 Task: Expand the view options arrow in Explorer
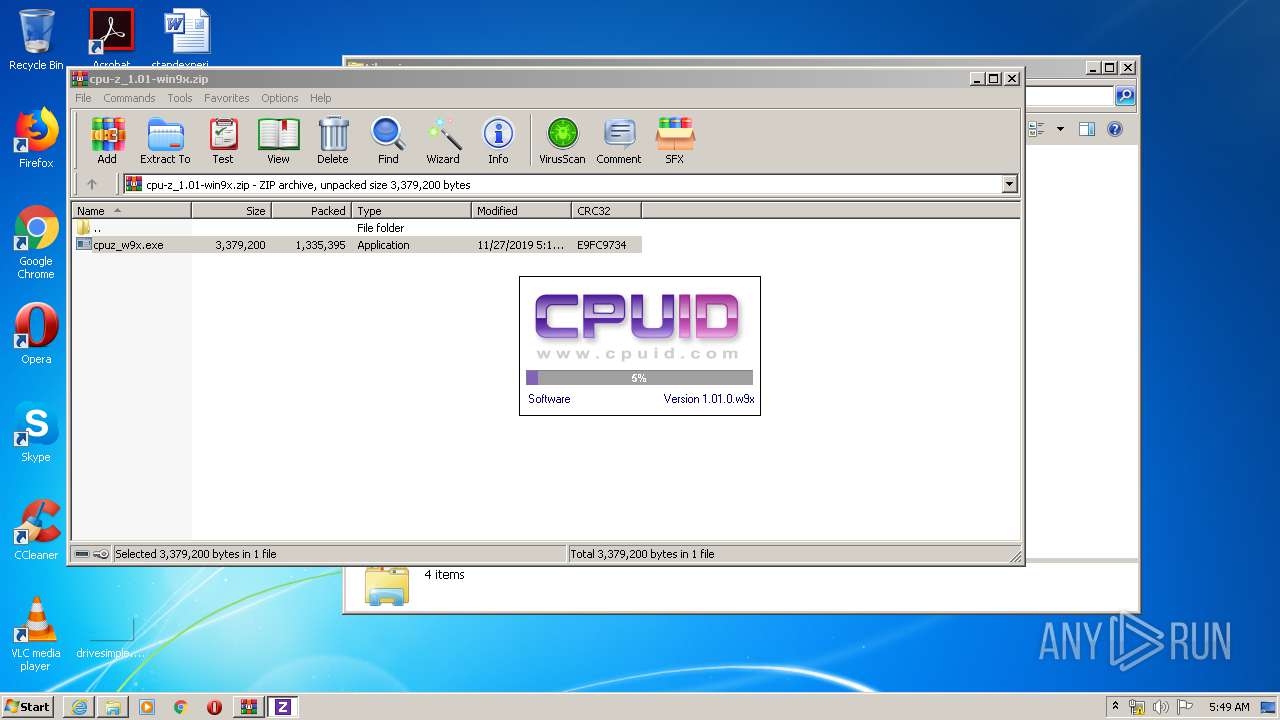(1060, 129)
